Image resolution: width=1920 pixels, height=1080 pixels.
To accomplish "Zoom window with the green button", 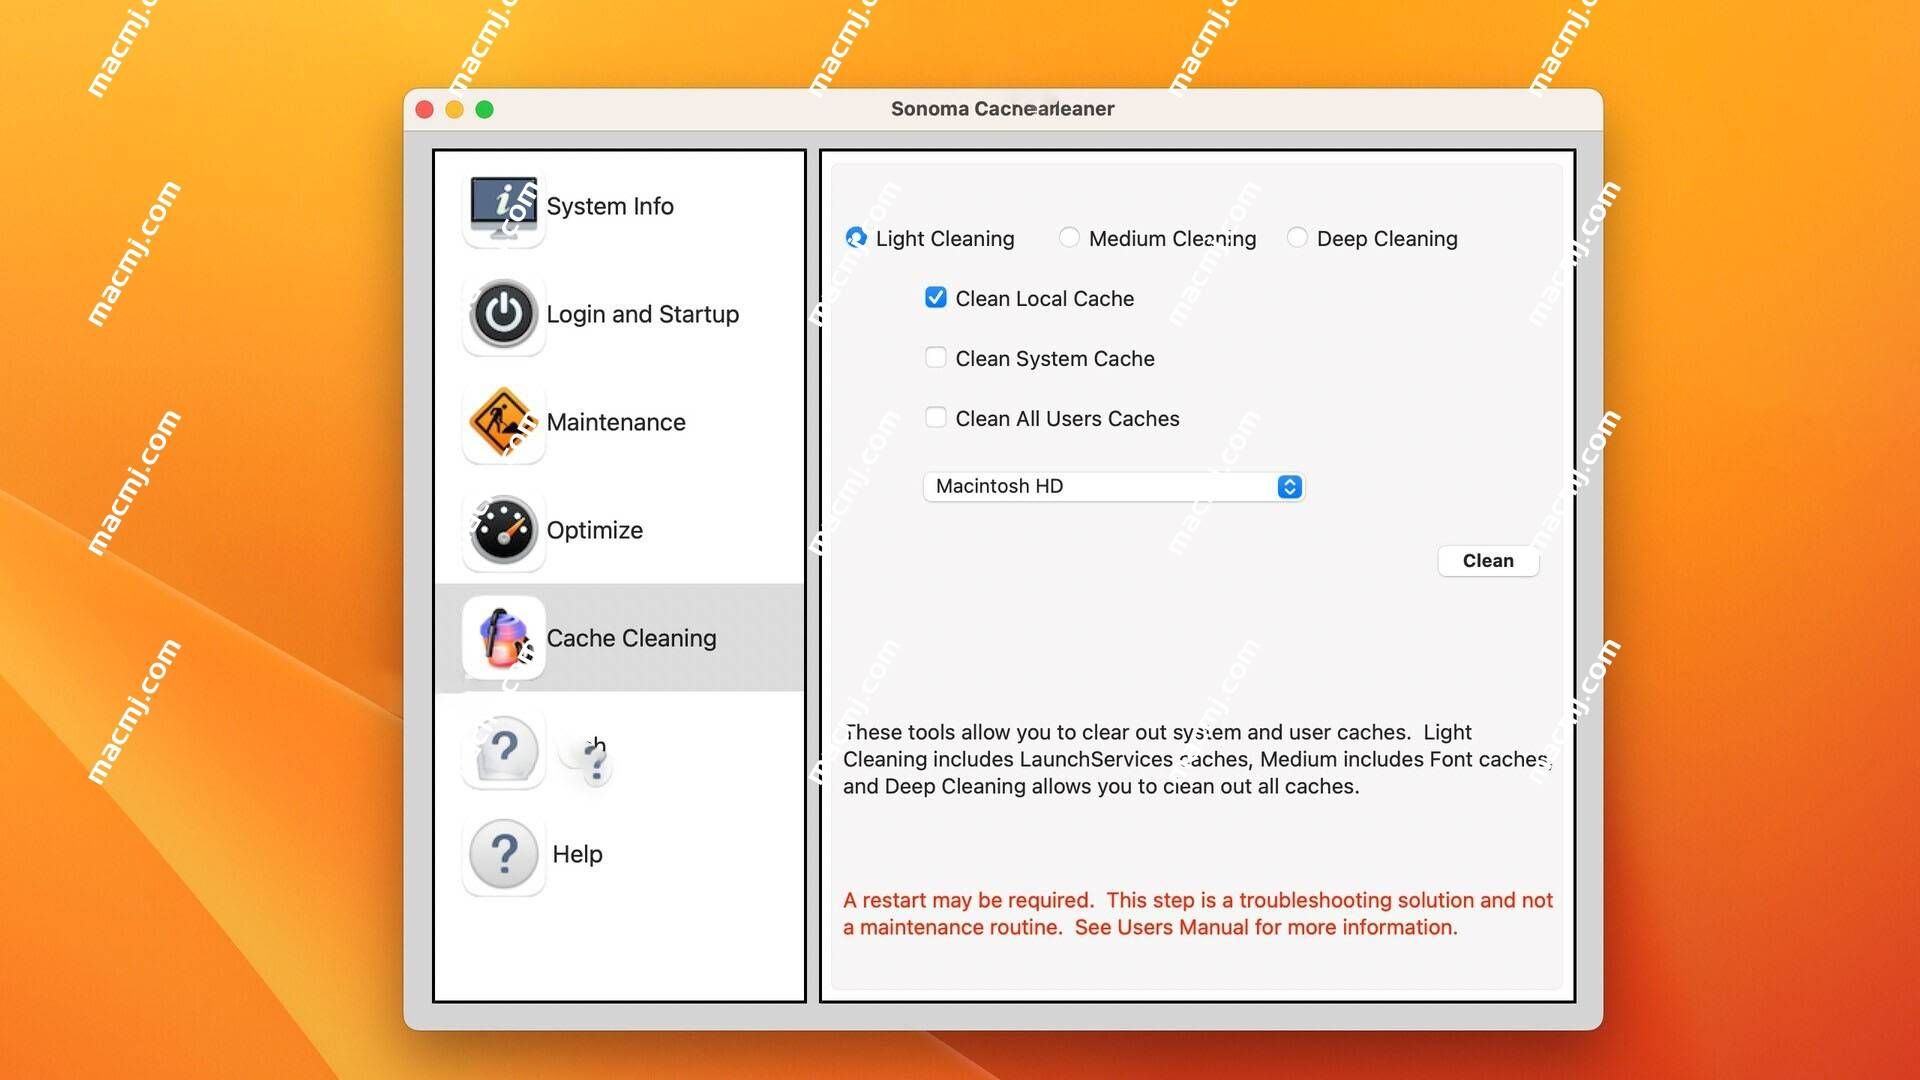I will 485,110.
